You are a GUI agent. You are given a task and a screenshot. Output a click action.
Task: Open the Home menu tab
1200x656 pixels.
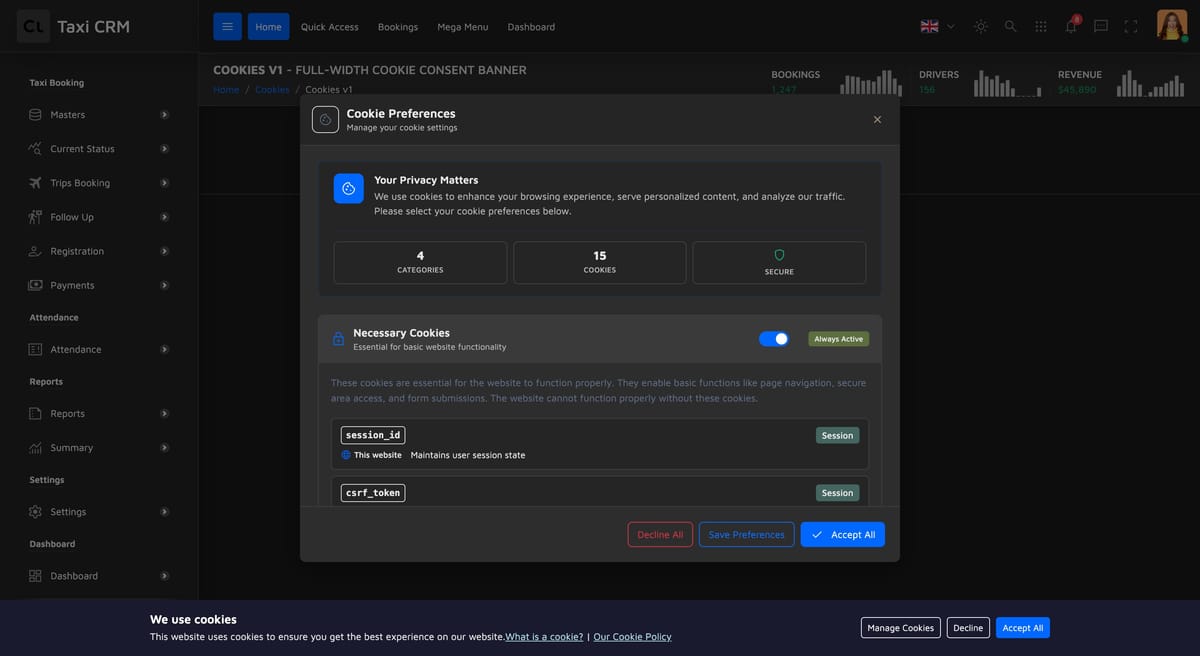coord(268,27)
